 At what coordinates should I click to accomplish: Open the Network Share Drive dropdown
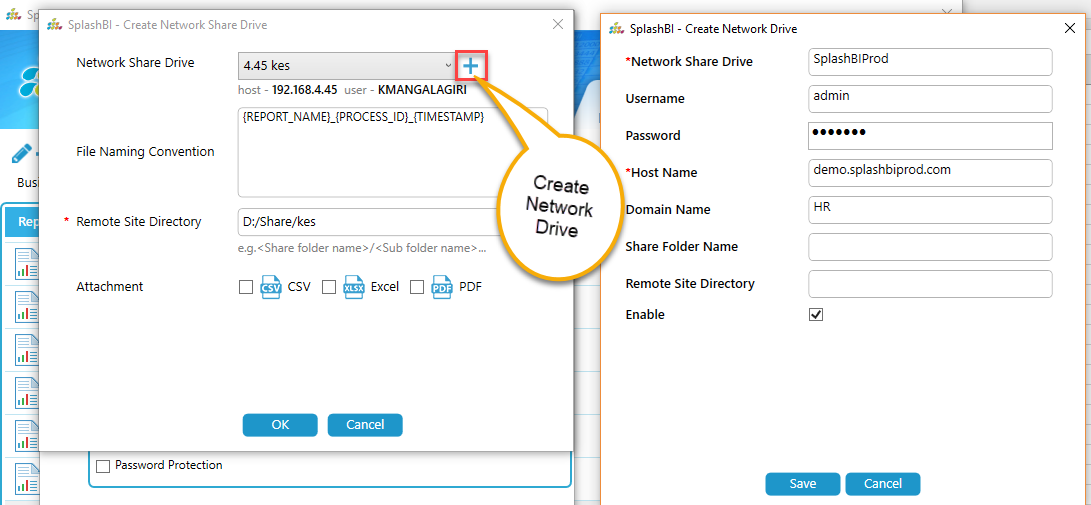346,66
